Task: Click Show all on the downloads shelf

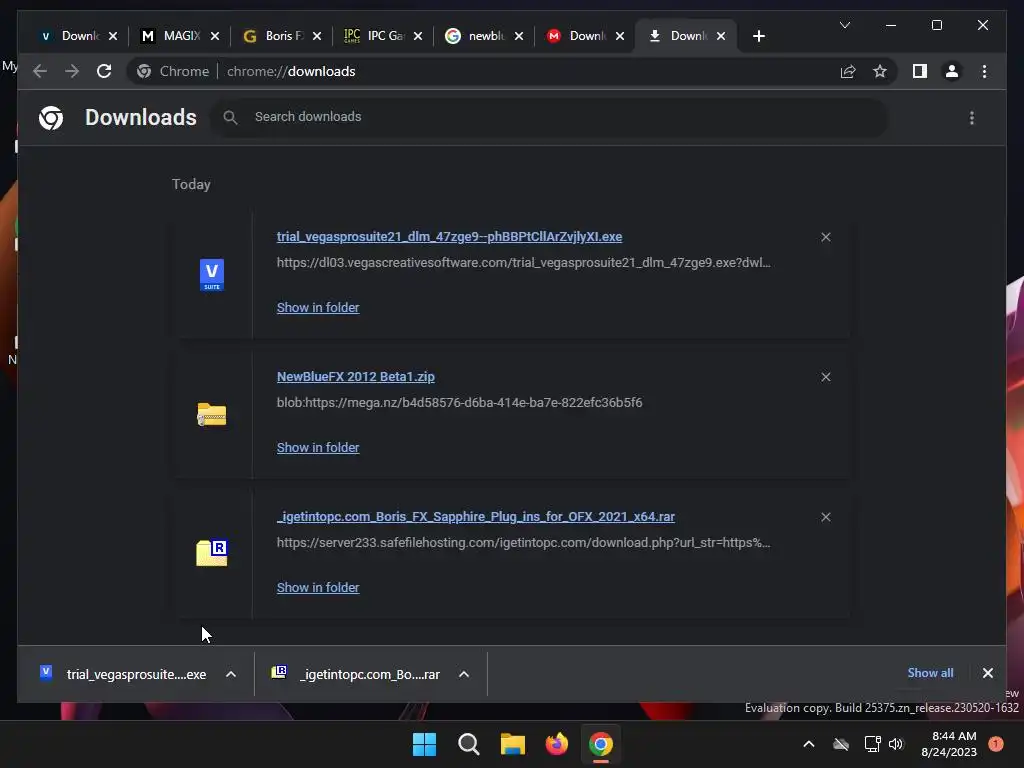Action: point(930,673)
